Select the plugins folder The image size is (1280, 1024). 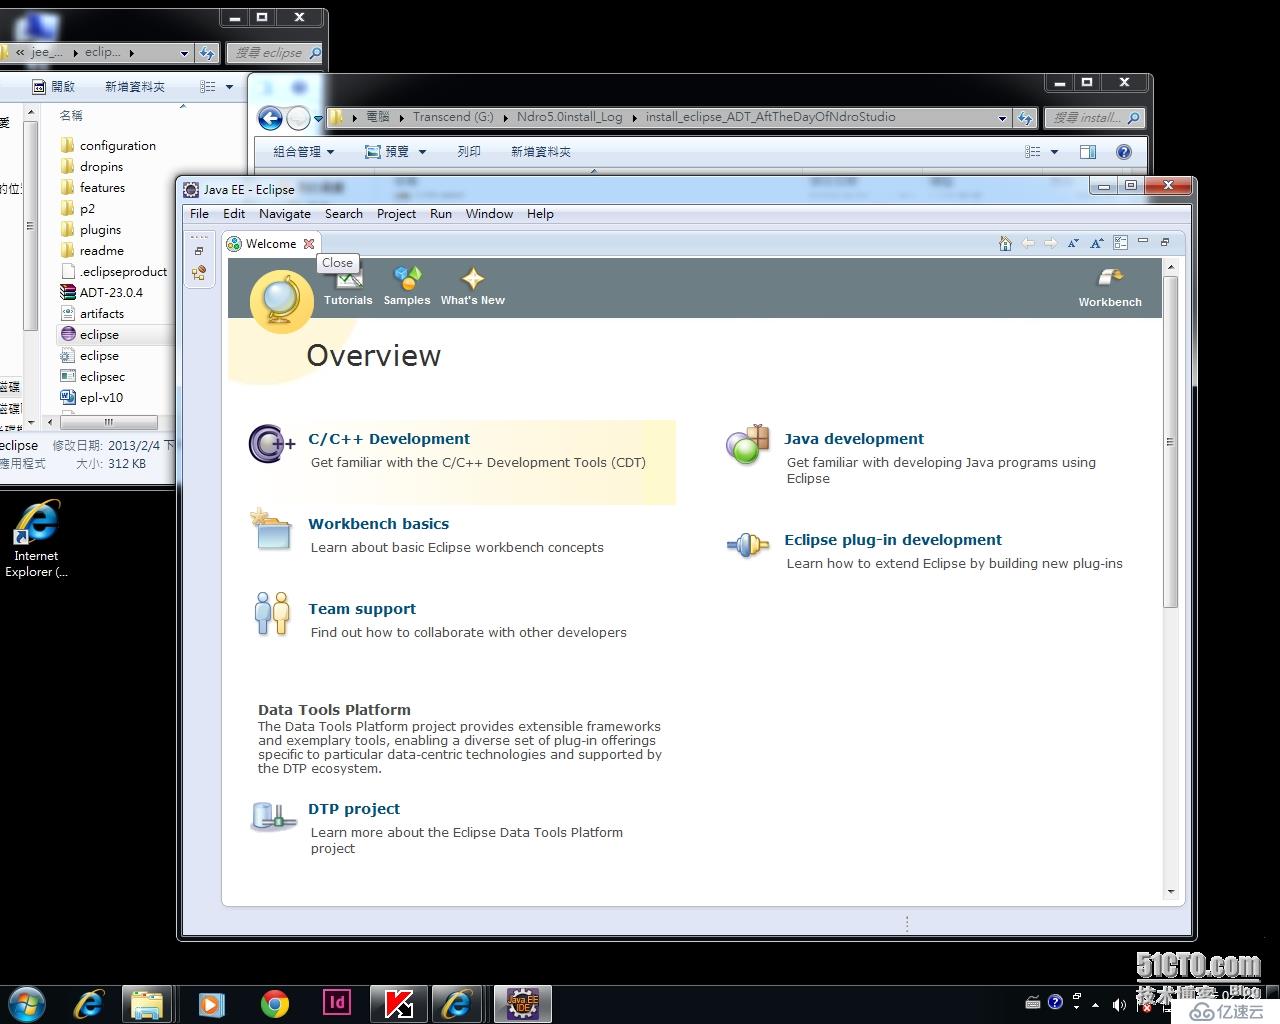coord(91,230)
